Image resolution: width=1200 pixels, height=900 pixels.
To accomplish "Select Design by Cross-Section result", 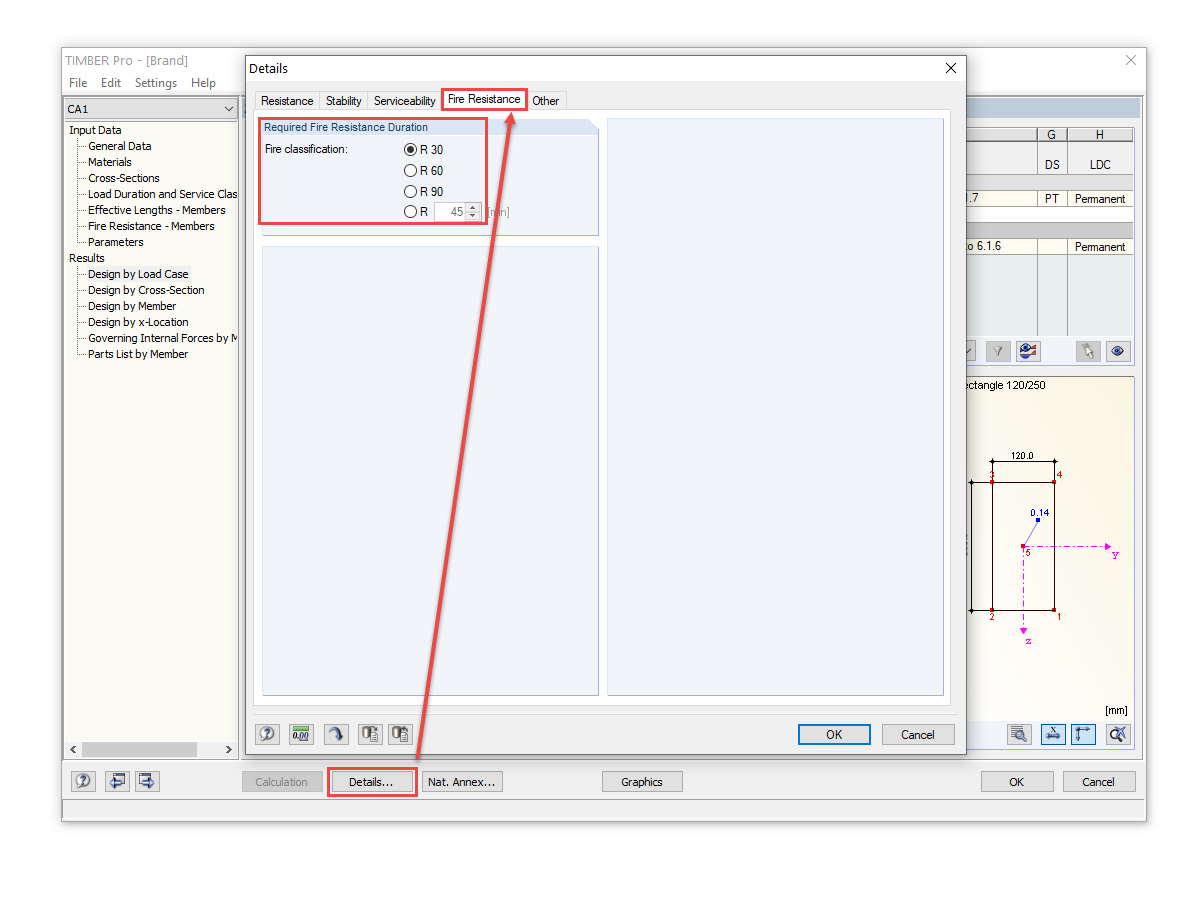I will pos(146,290).
